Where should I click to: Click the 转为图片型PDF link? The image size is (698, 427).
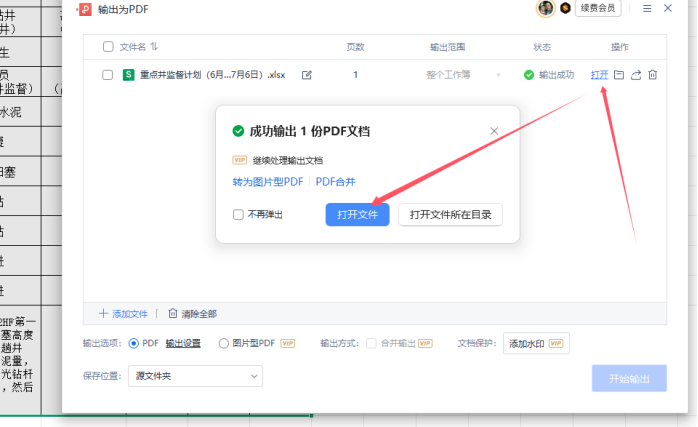(267, 182)
